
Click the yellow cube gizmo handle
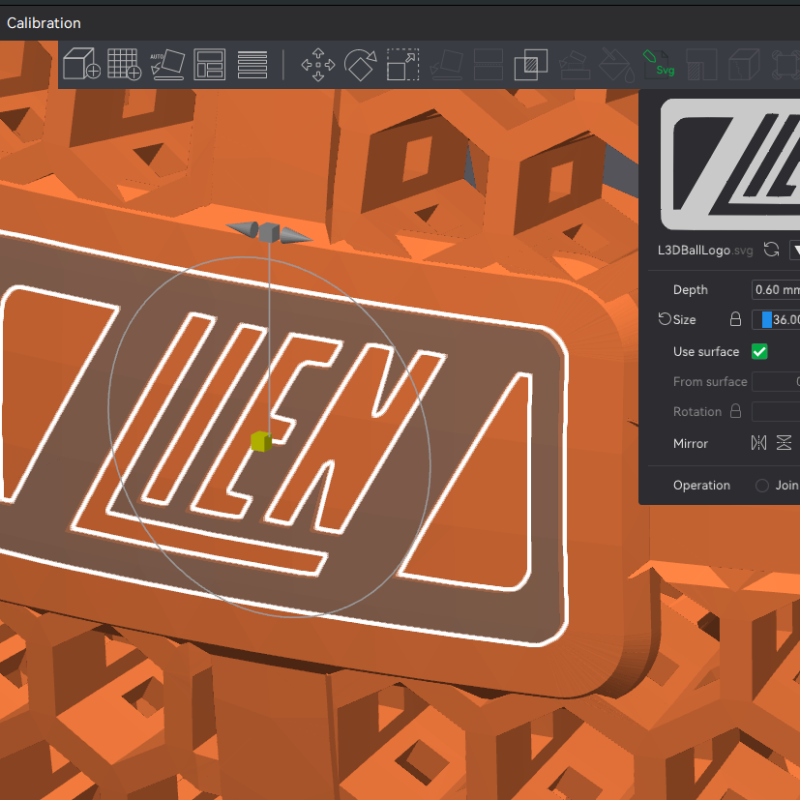(260, 442)
